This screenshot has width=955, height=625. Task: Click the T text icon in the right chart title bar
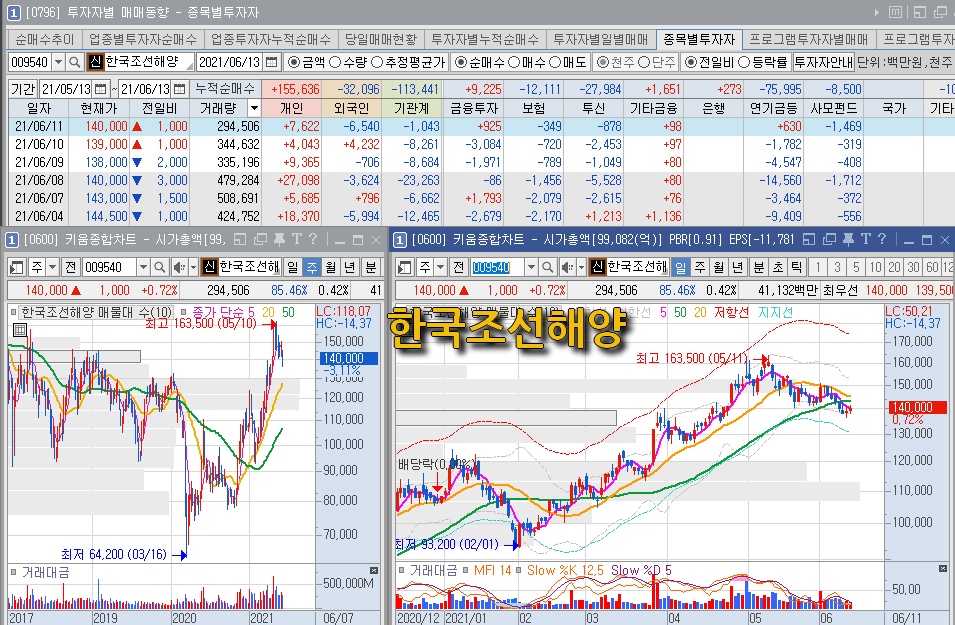[x=865, y=239]
